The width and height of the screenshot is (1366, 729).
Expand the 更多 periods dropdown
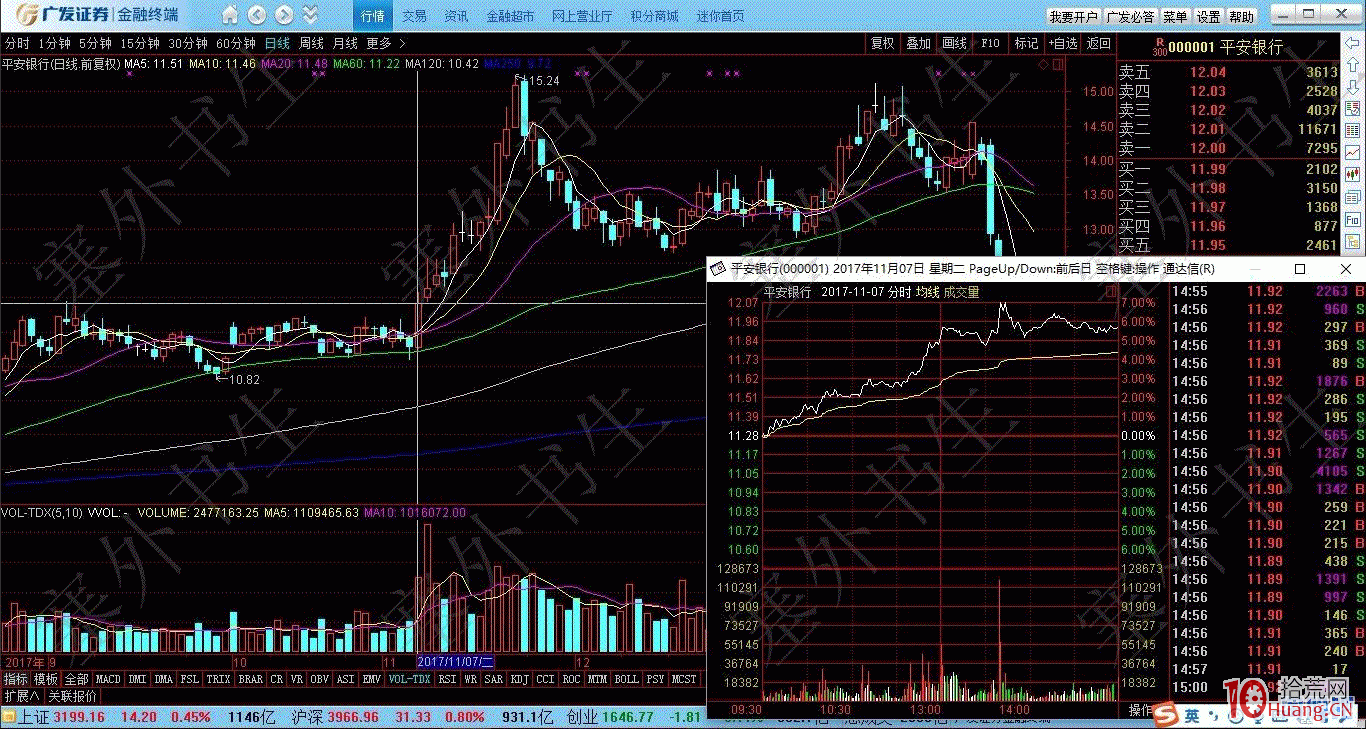point(386,43)
